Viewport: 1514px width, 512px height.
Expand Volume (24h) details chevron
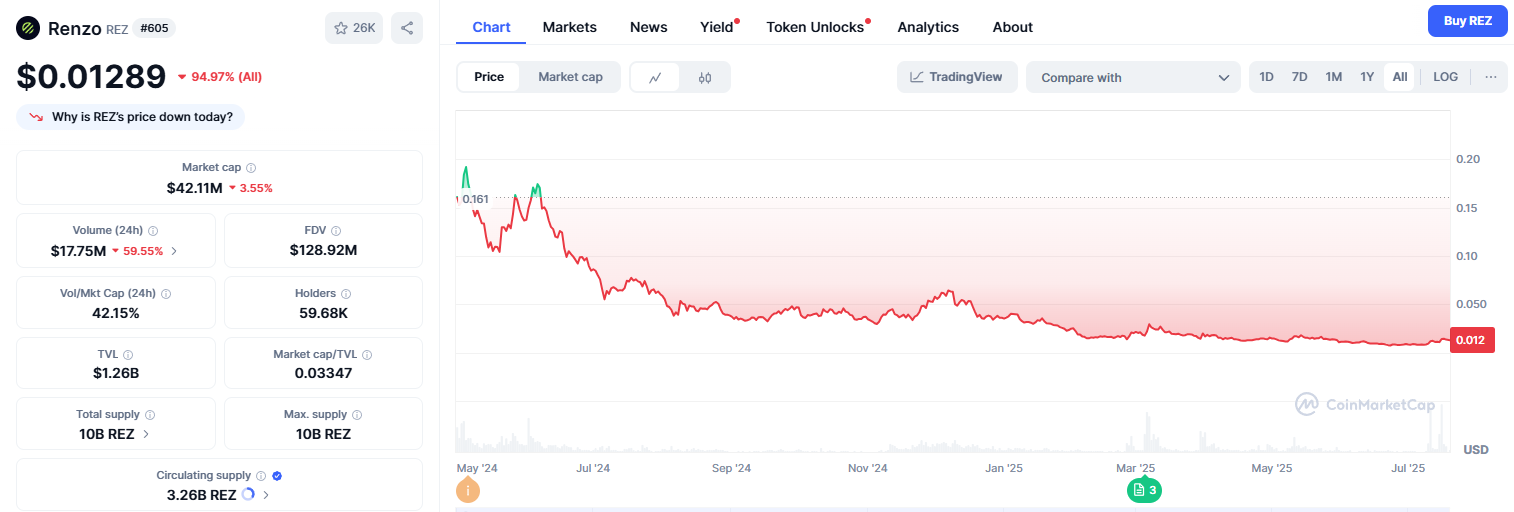pos(174,251)
